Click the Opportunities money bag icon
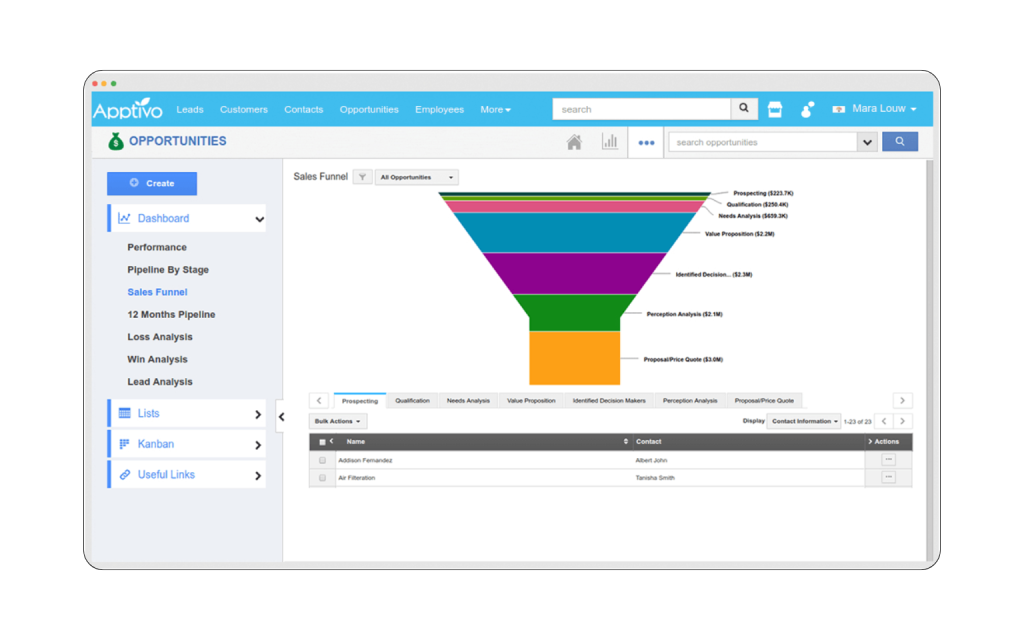This screenshot has width=1024, height=640. pos(114,141)
